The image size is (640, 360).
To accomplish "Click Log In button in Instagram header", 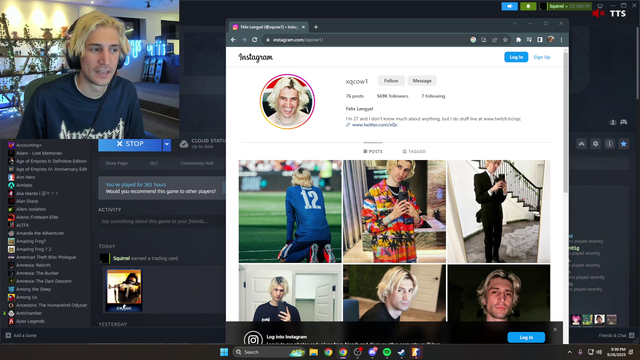I will tap(516, 57).
